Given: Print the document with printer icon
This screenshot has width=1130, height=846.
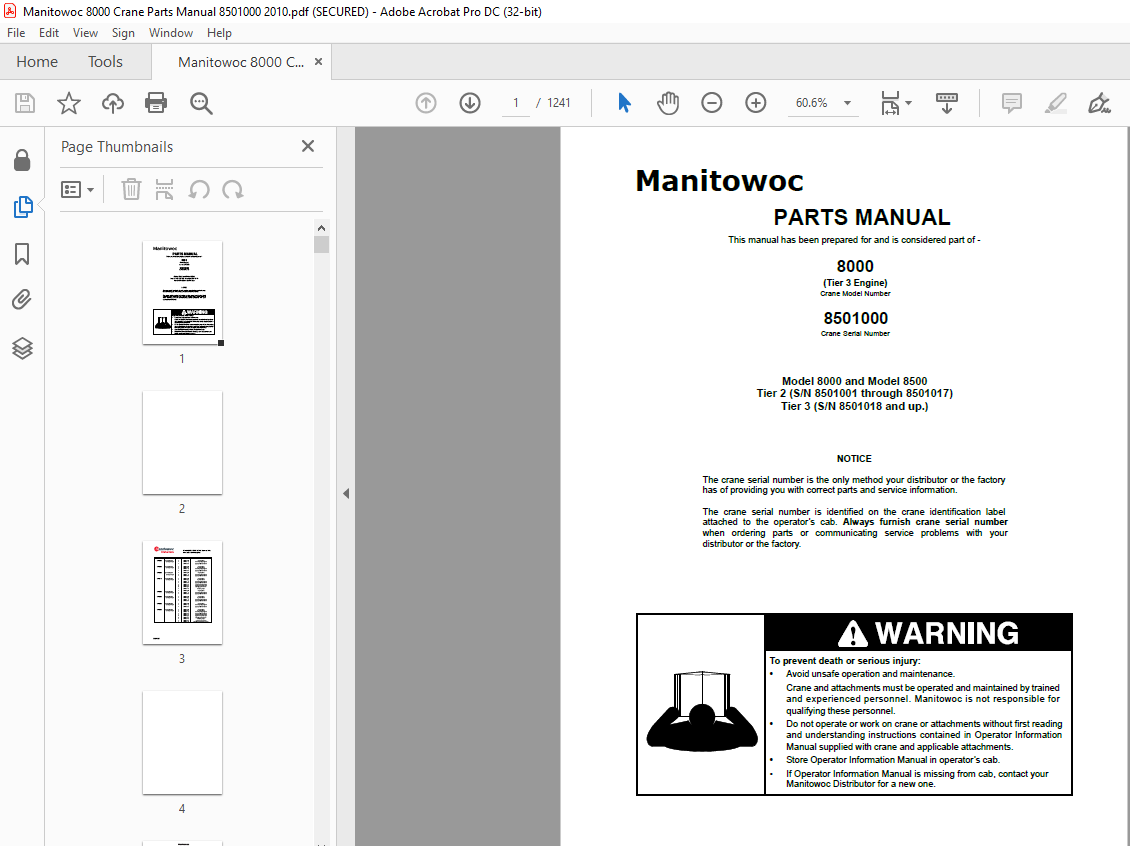Looking at the screenshot, I should click(x=156, y=103).
